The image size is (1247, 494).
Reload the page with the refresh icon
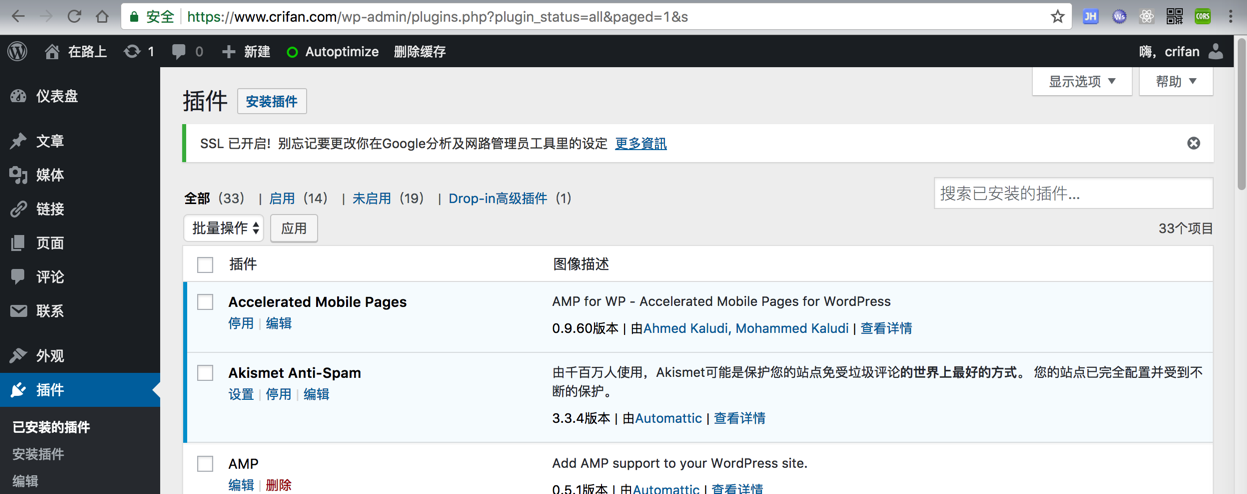(74, 16)
